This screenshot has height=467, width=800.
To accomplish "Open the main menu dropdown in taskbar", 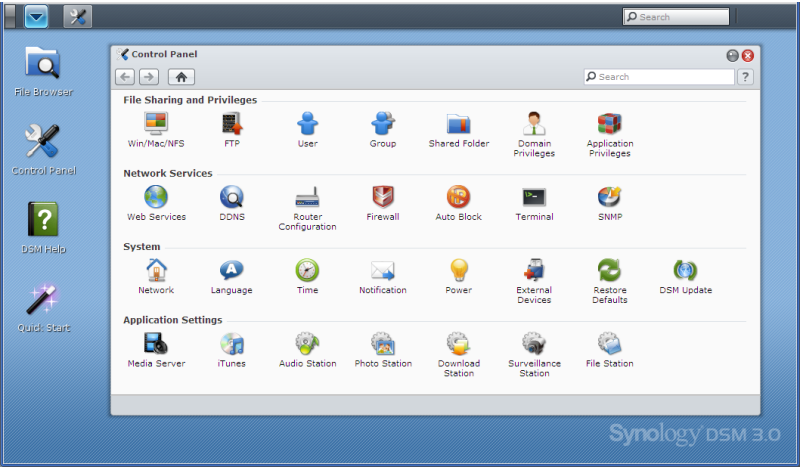I will tap(36, 16).
